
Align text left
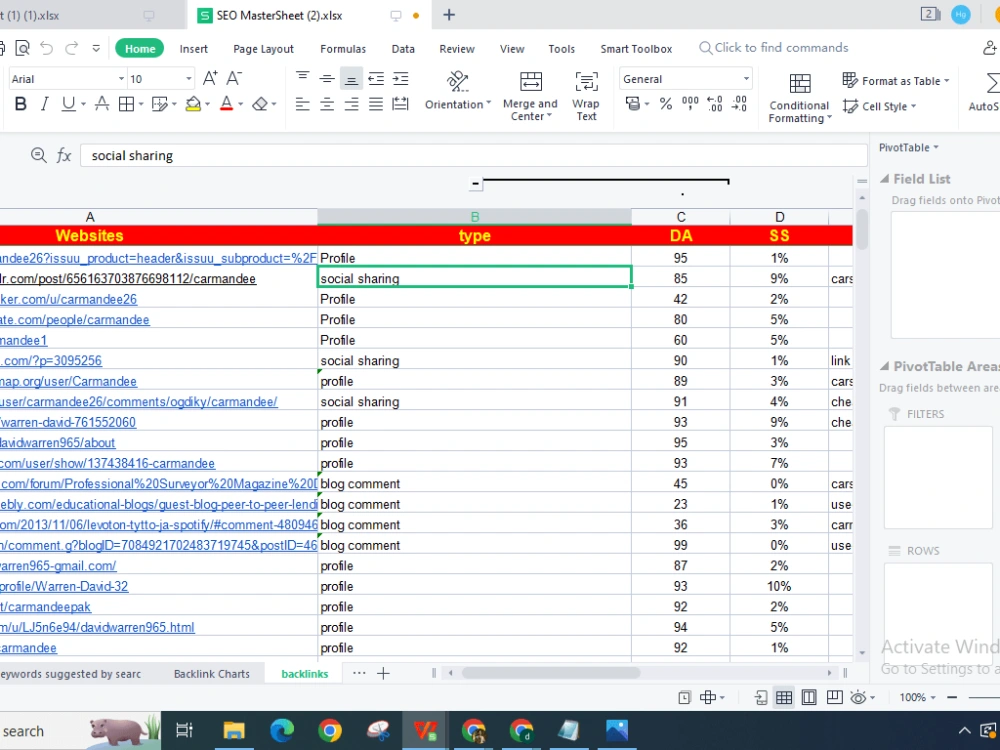[x=302, y=104]
